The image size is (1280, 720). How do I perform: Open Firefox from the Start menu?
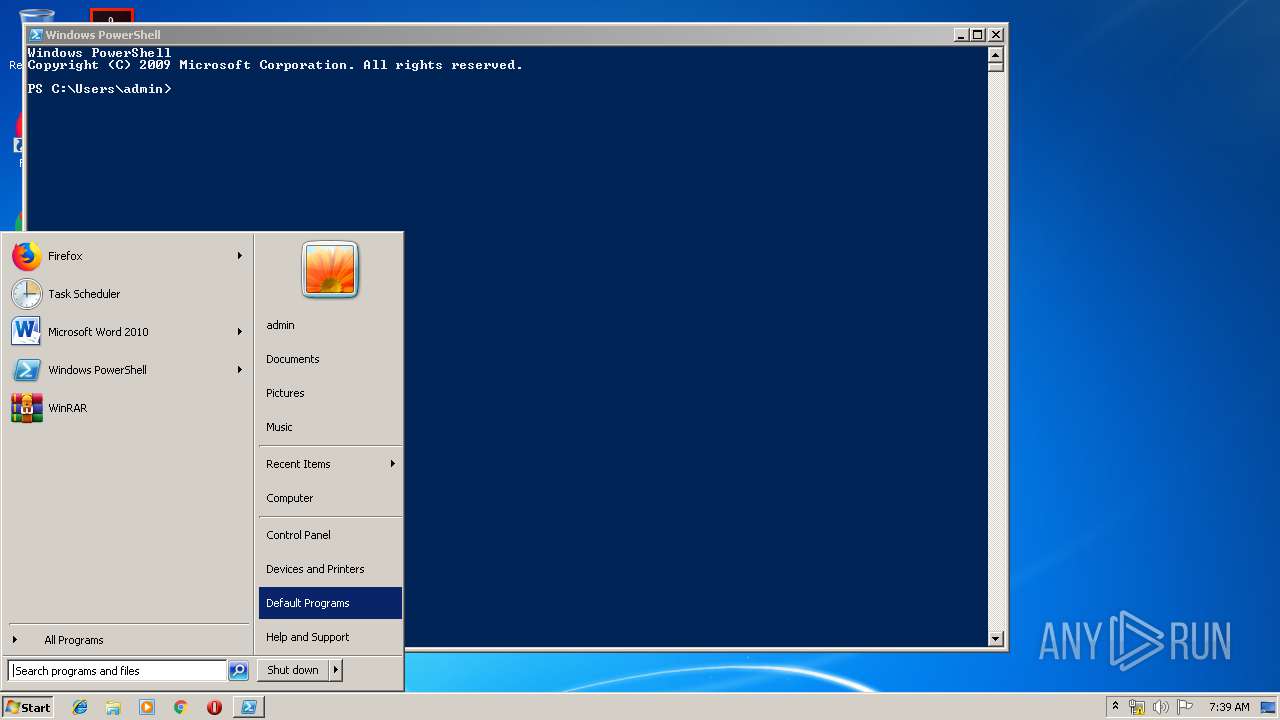127,256
